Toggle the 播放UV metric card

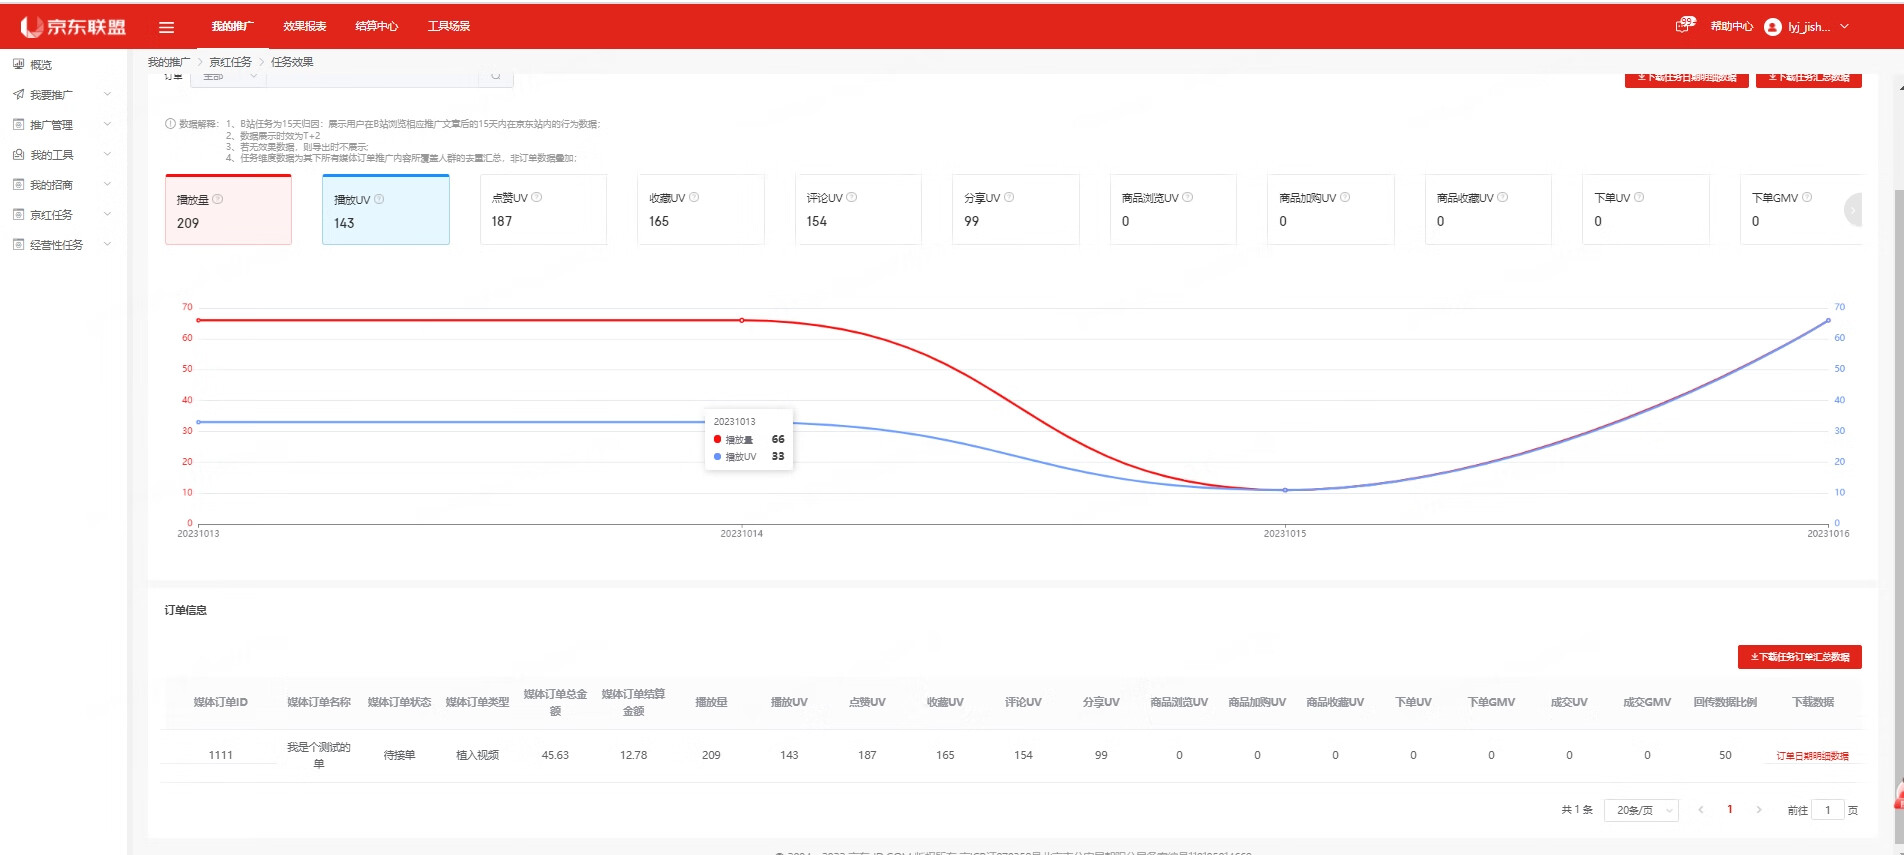pyautogui.click(x=385, y=210)
